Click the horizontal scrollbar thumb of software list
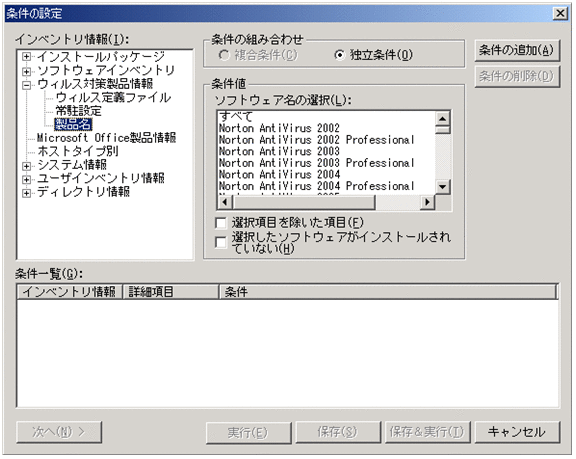The height and width of the screenshot is (459, 576). point(305,202)
